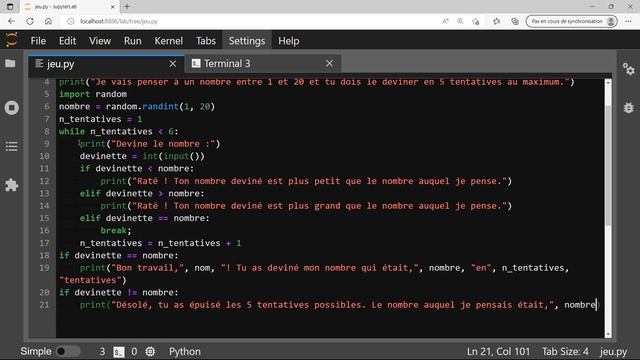Screen dimensions: 640x360
Task: Open the Extension Manager puzzle icon
Action: point(11,185)
